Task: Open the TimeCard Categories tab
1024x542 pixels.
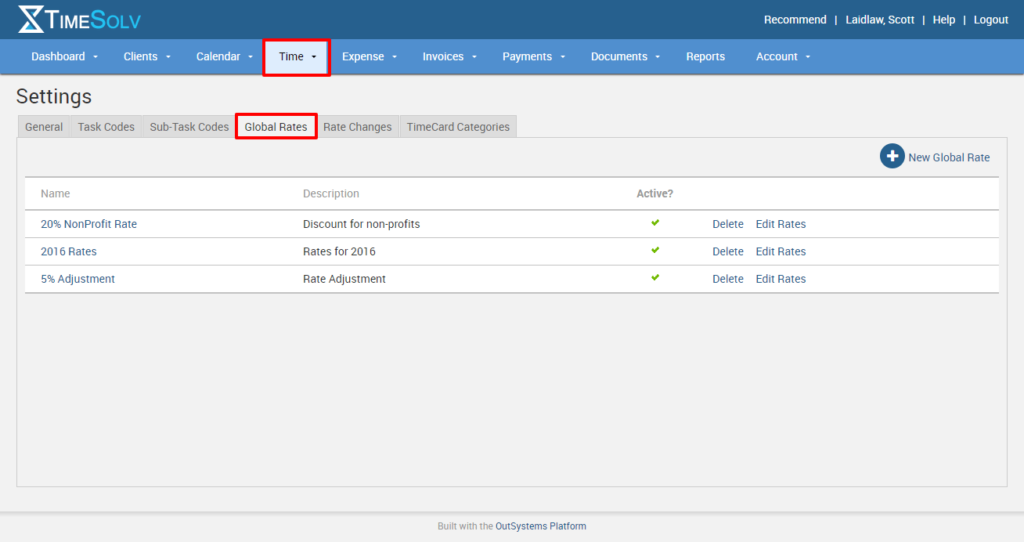Action: click(x=458, y=127)
